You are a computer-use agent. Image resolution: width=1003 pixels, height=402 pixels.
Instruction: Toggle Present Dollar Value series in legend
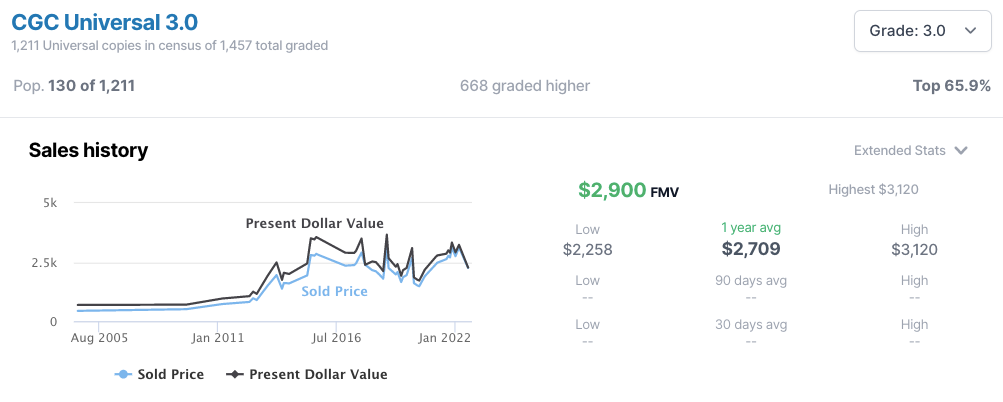[x=306, y=374]
